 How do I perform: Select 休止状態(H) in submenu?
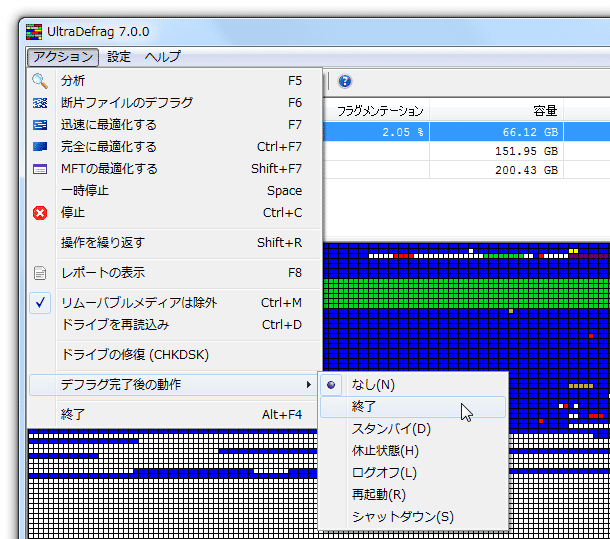click(414, 451)
